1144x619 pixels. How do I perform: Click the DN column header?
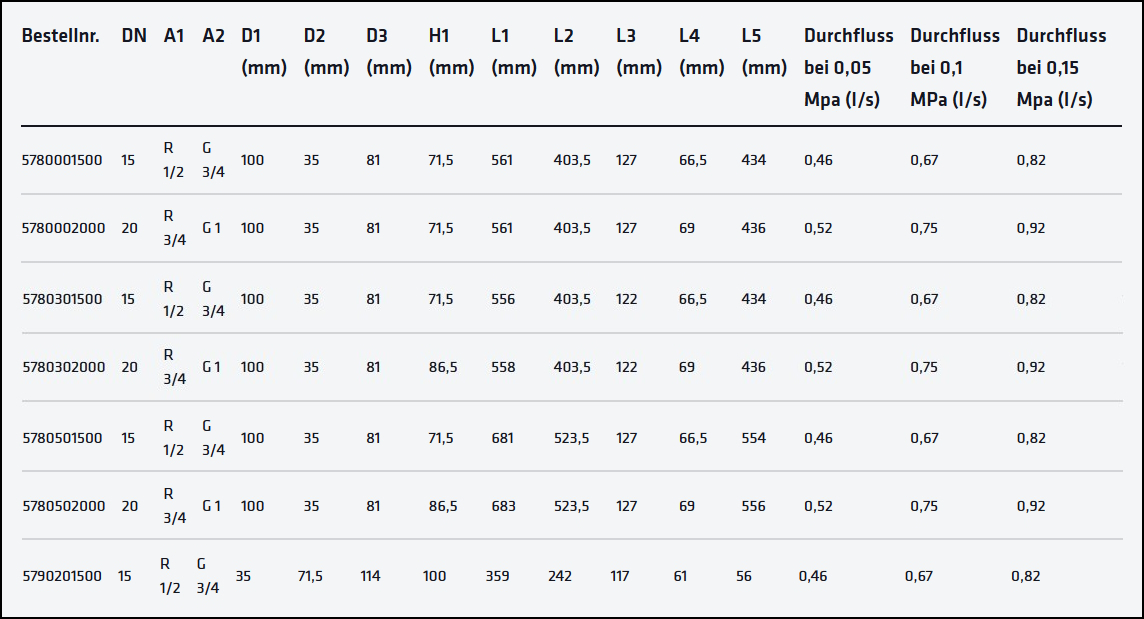click(x=134, y=36)
